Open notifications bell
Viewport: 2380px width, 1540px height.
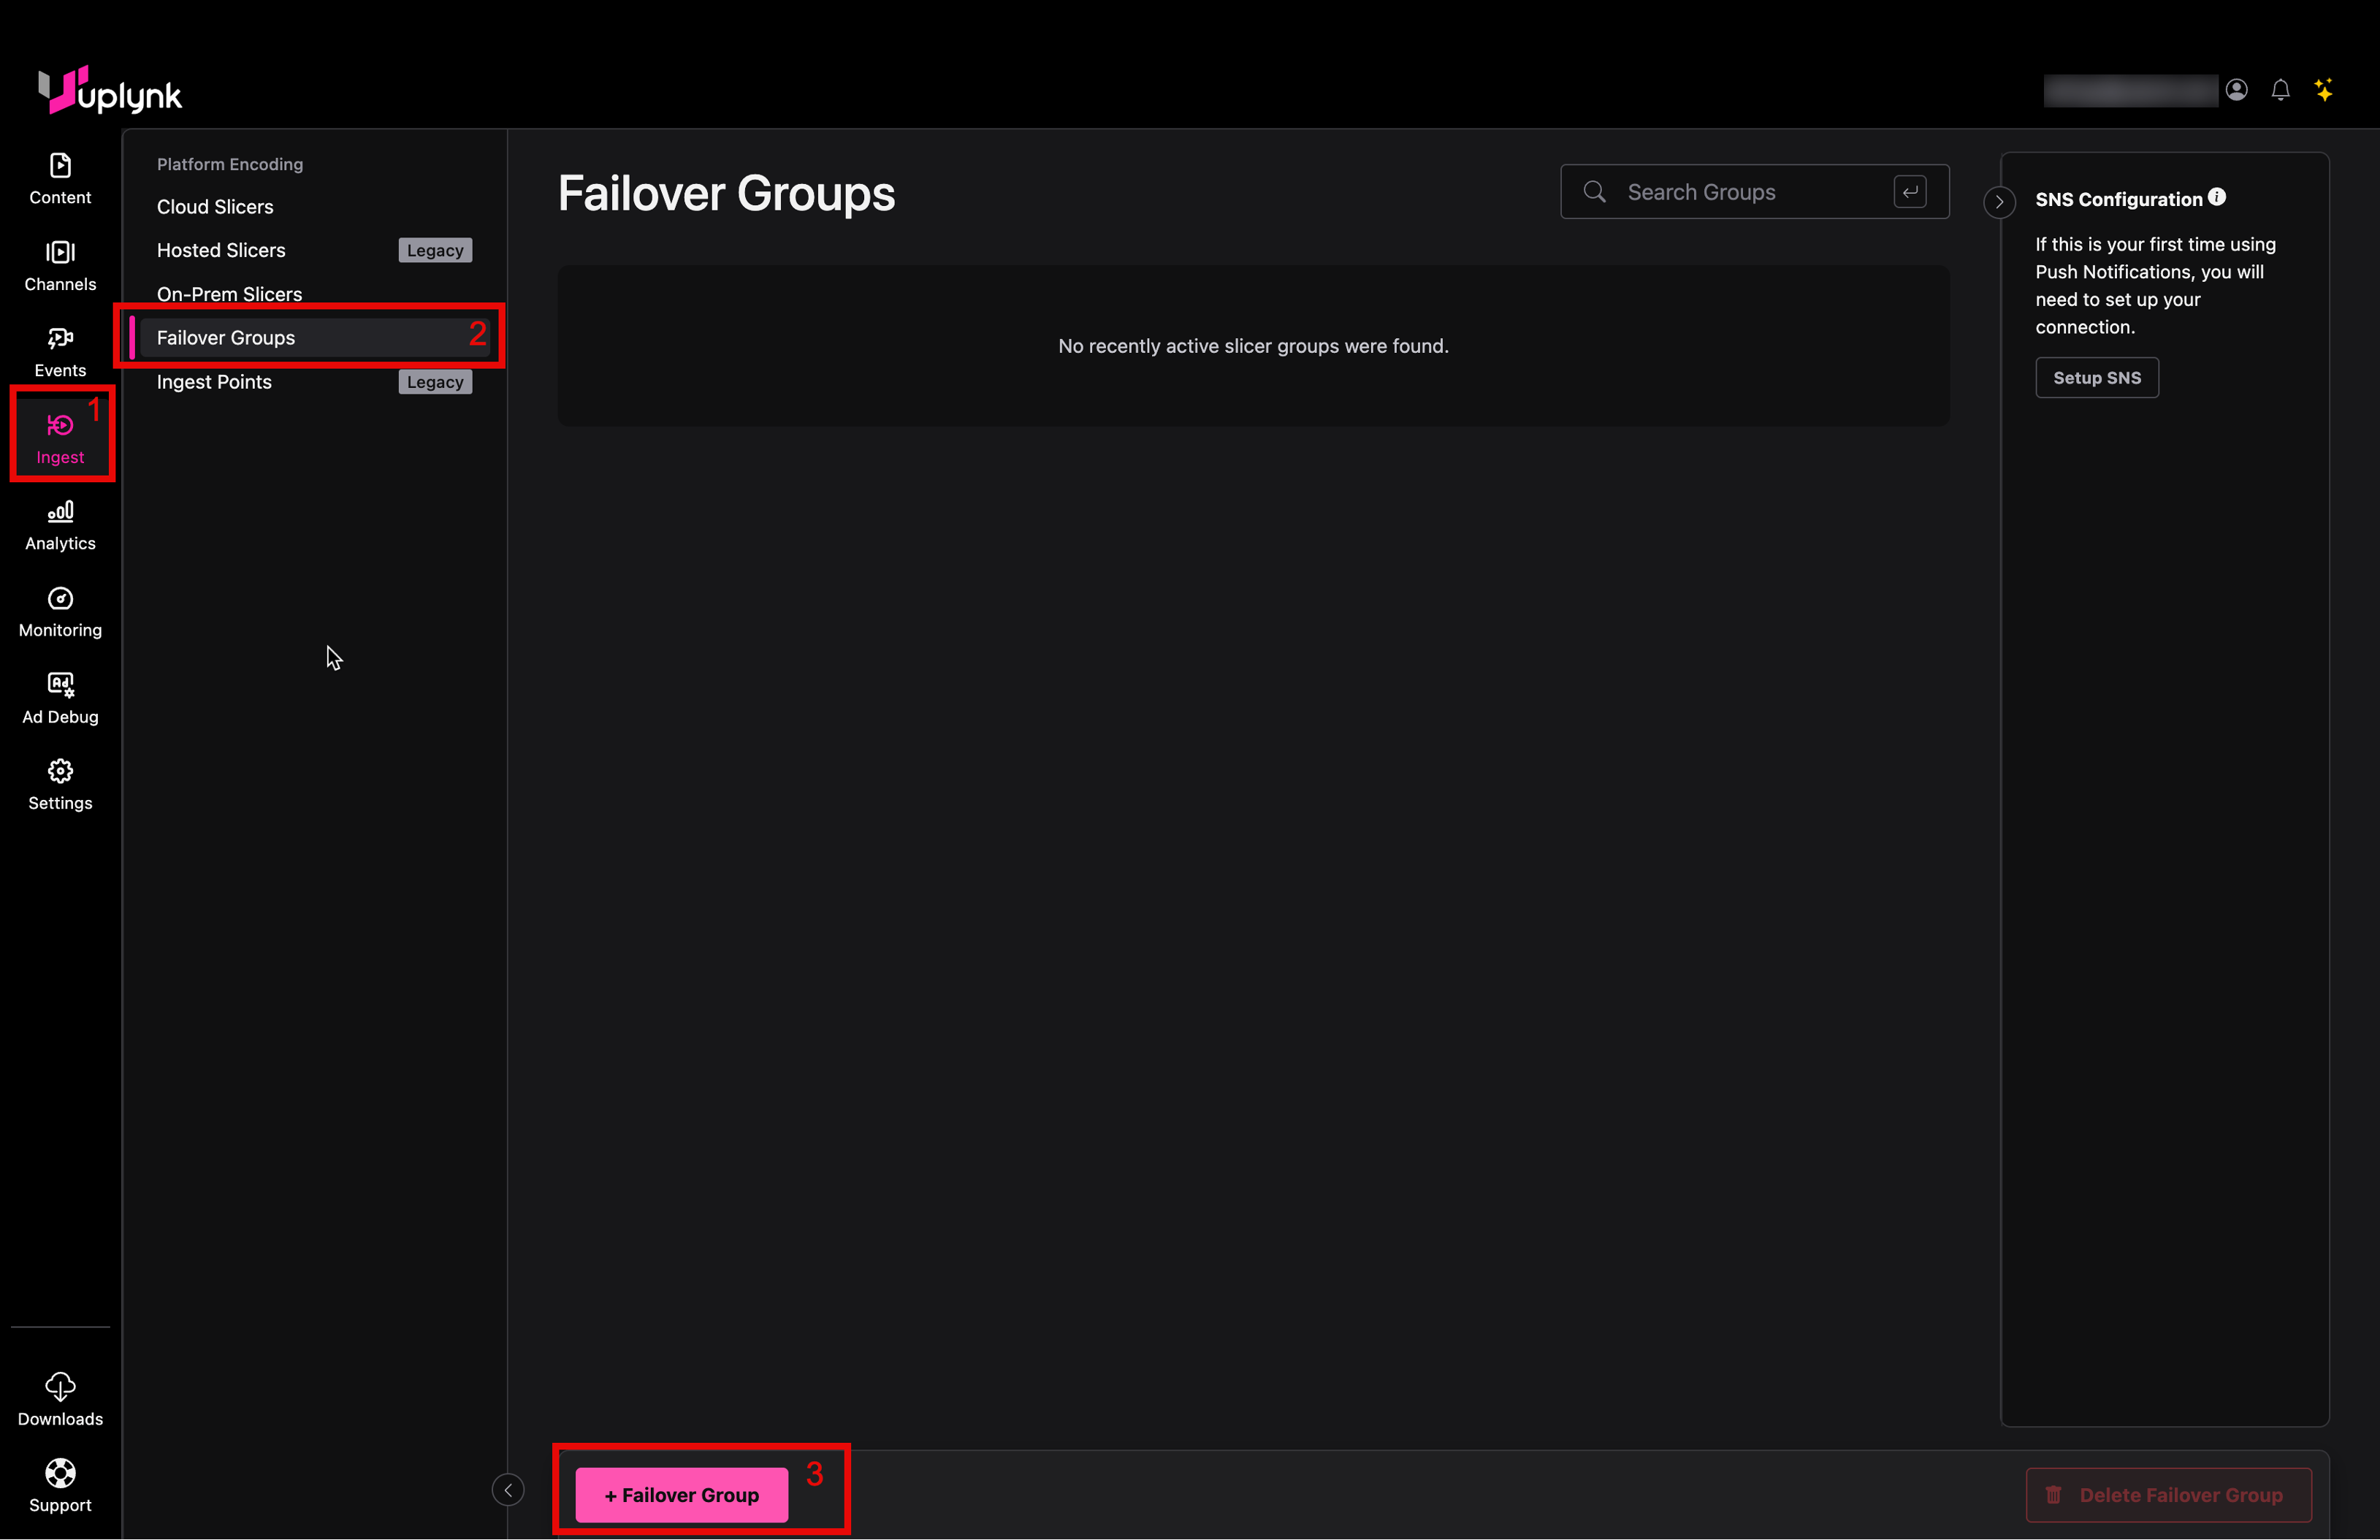coord(2280,90)
